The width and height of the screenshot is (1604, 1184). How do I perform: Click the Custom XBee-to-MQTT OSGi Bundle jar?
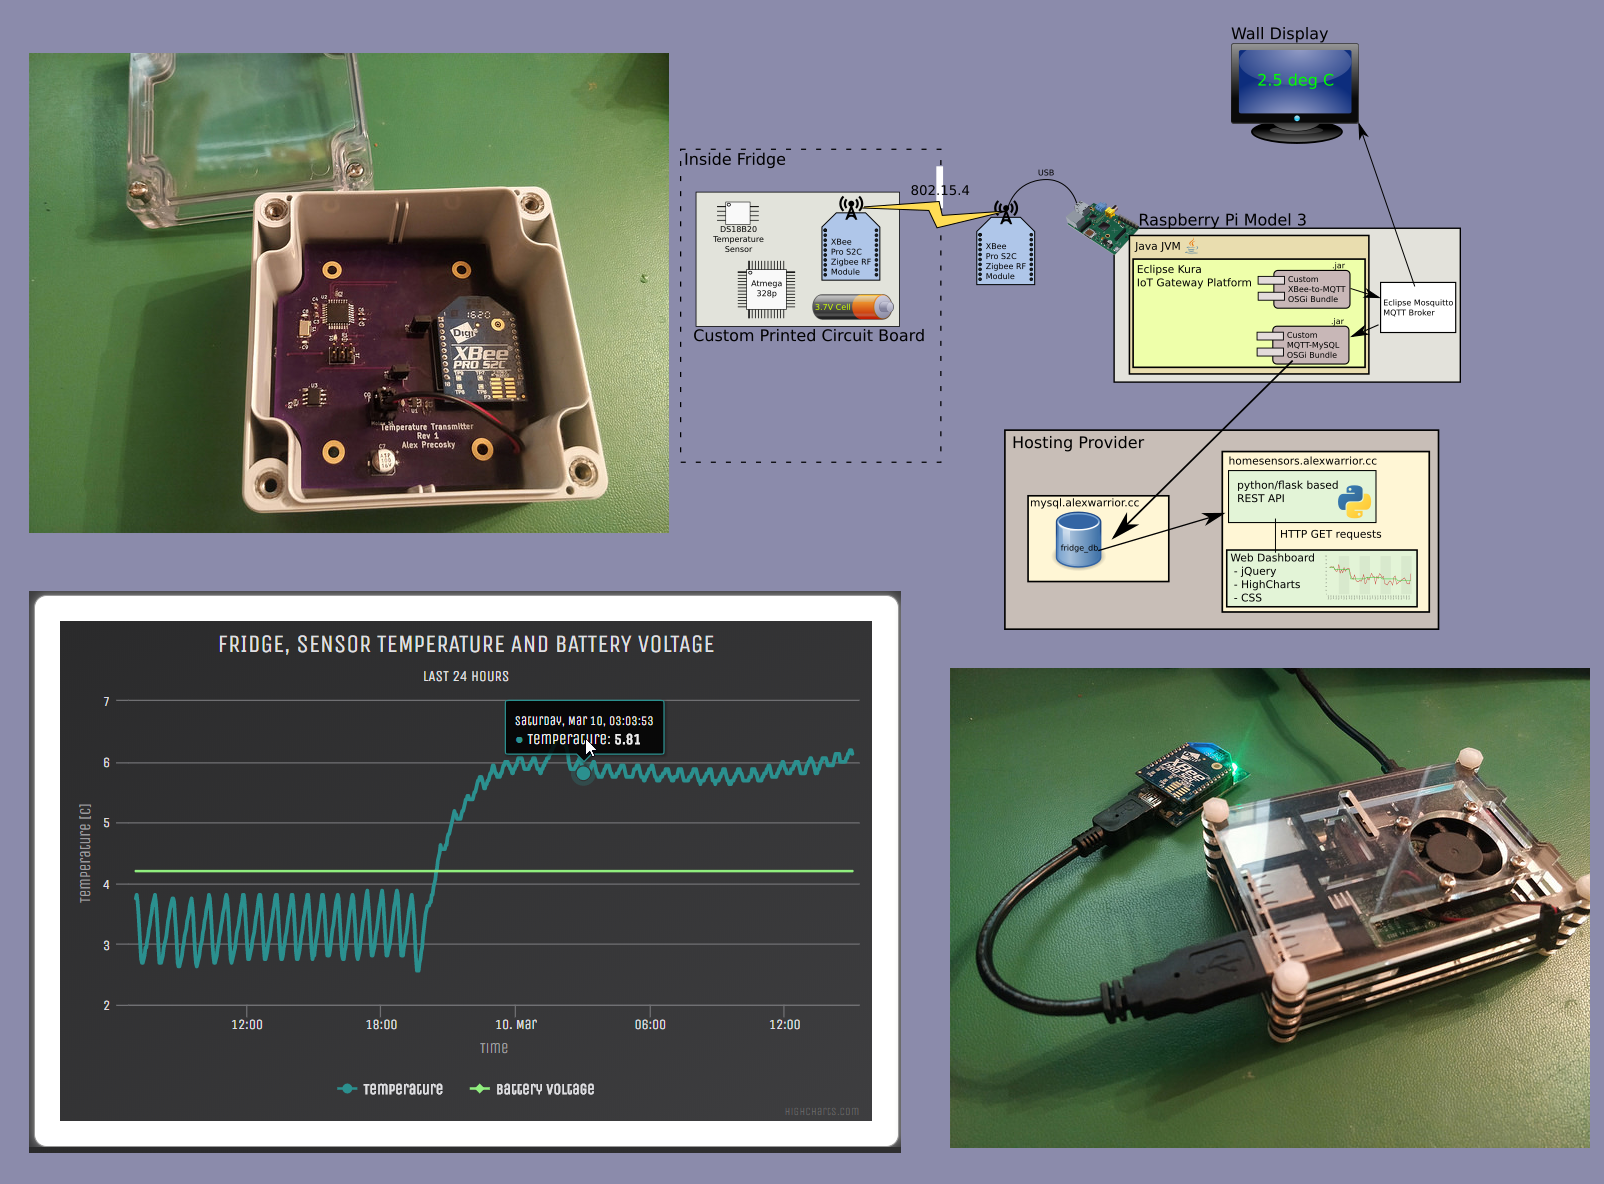(x=1313, y=289)
